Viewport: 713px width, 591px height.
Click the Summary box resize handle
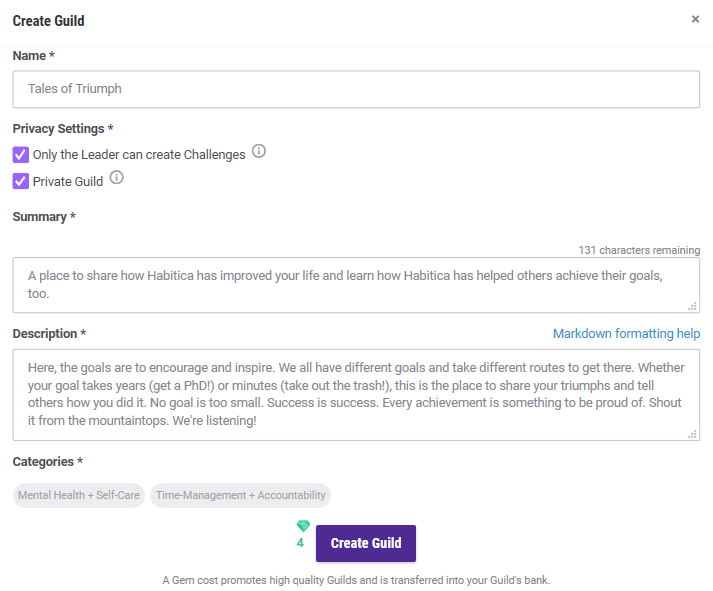point(692,306)
